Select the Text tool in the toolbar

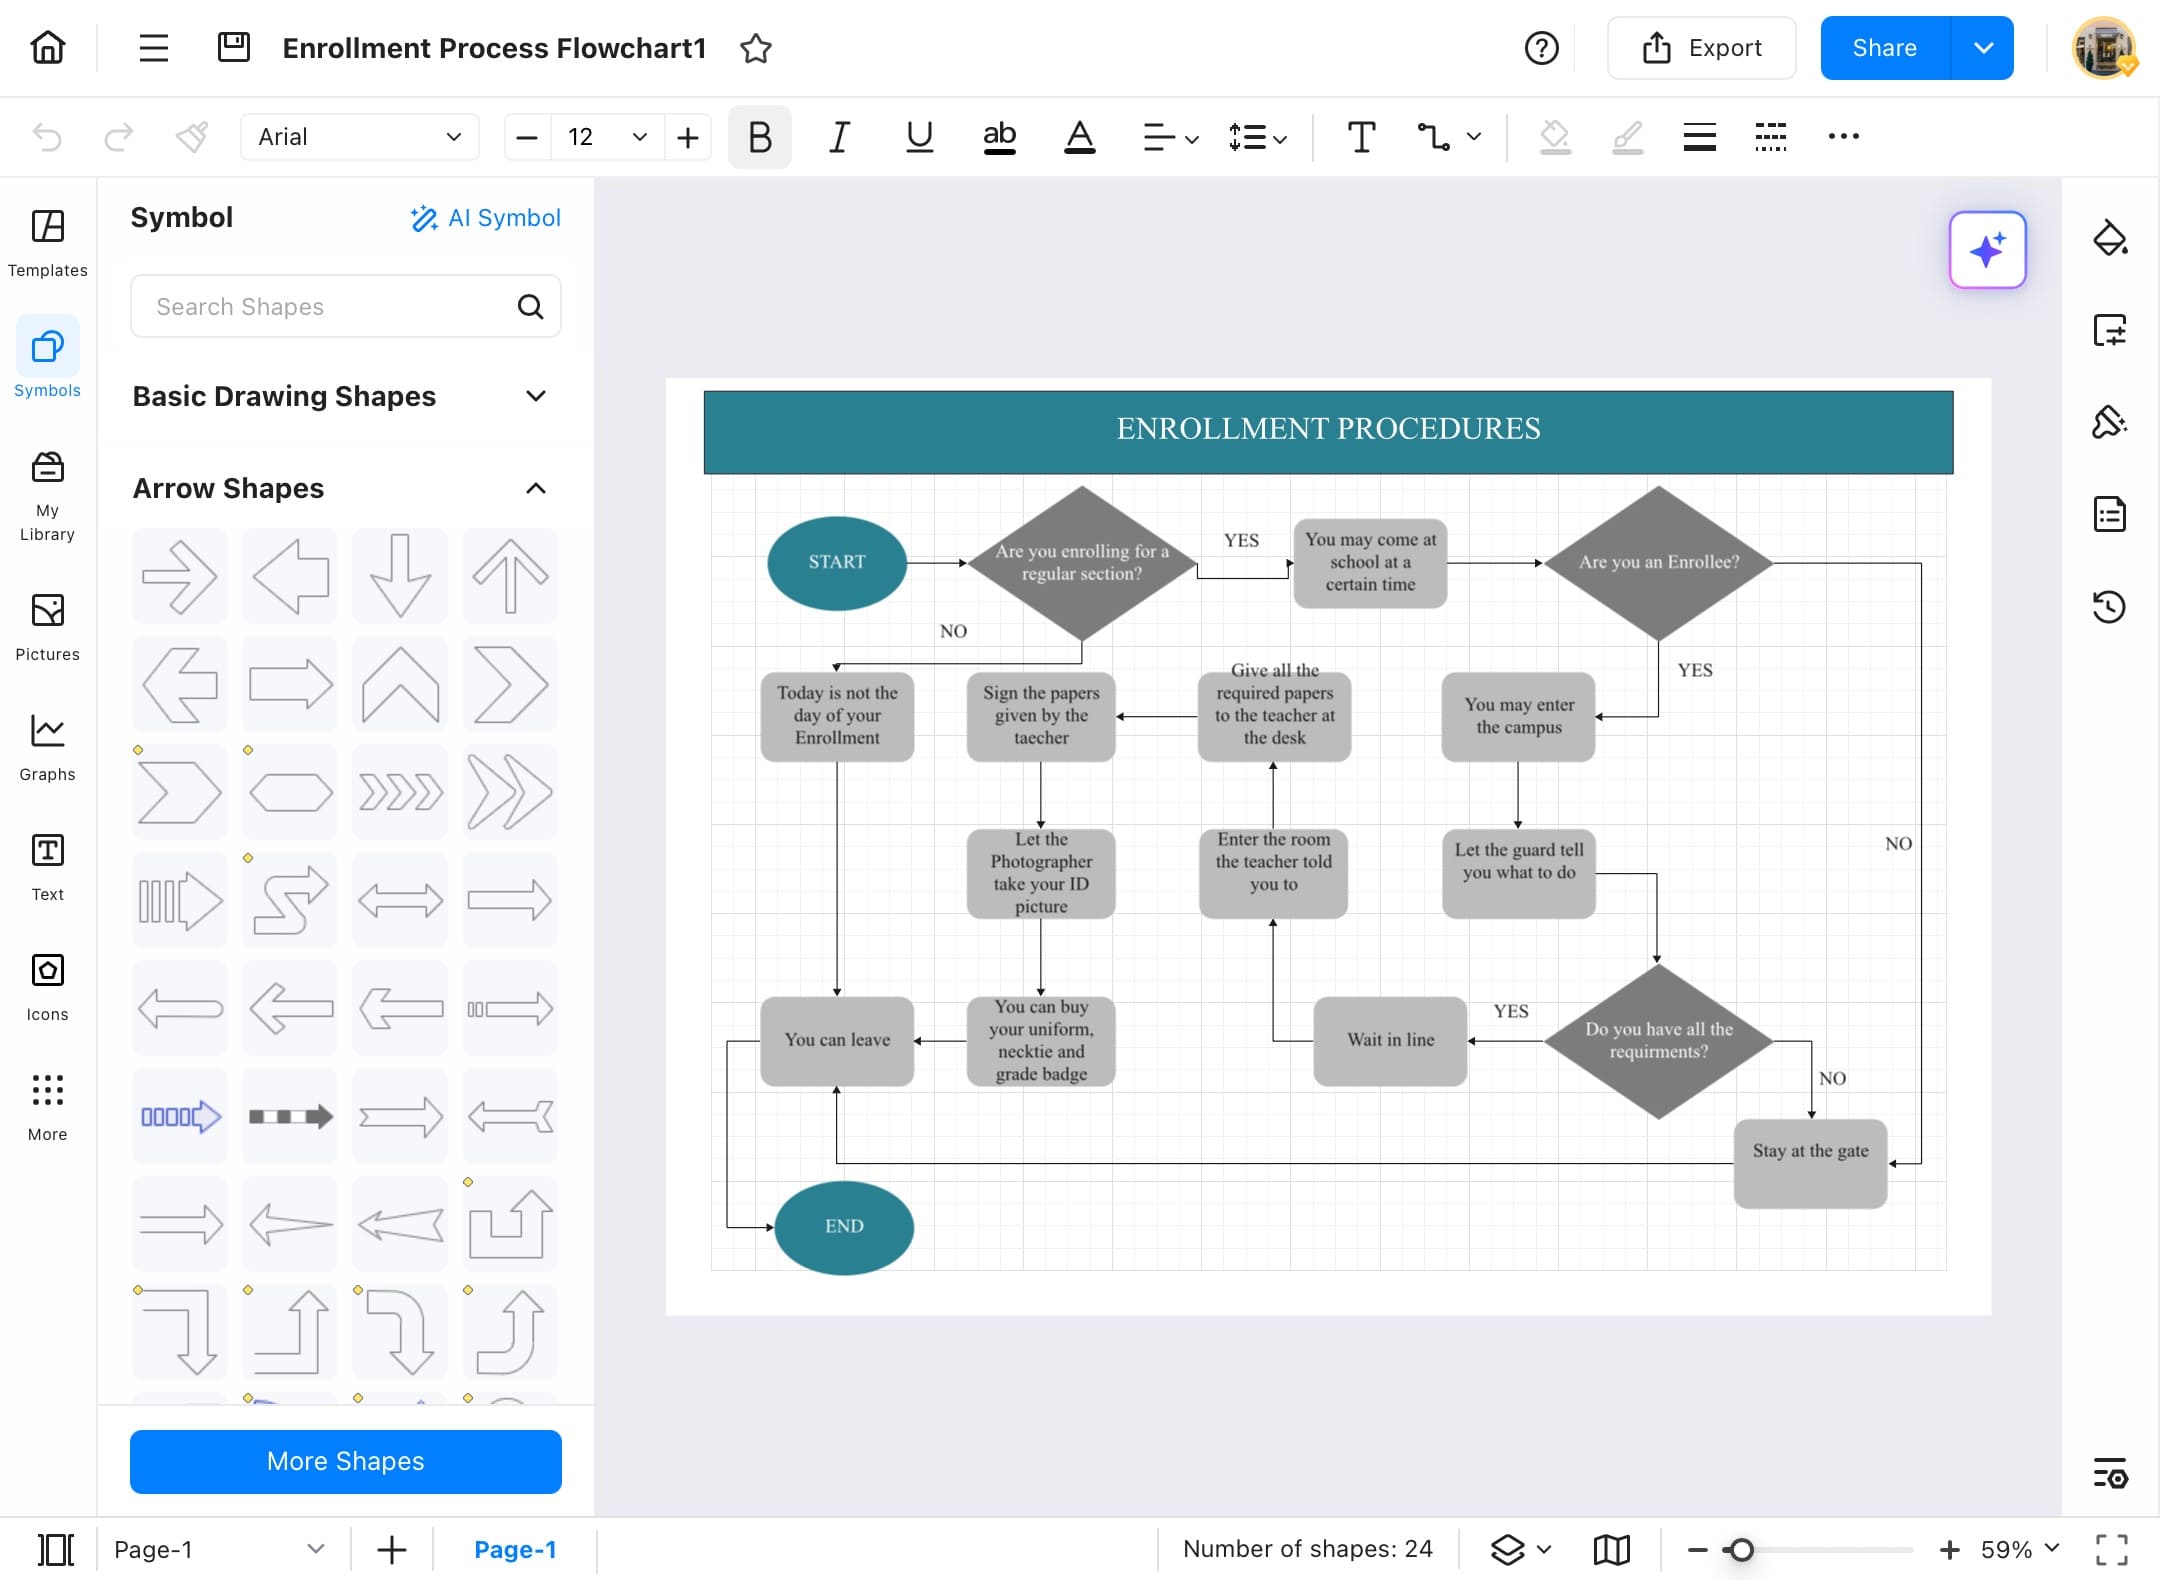(x=1361, y=137)
